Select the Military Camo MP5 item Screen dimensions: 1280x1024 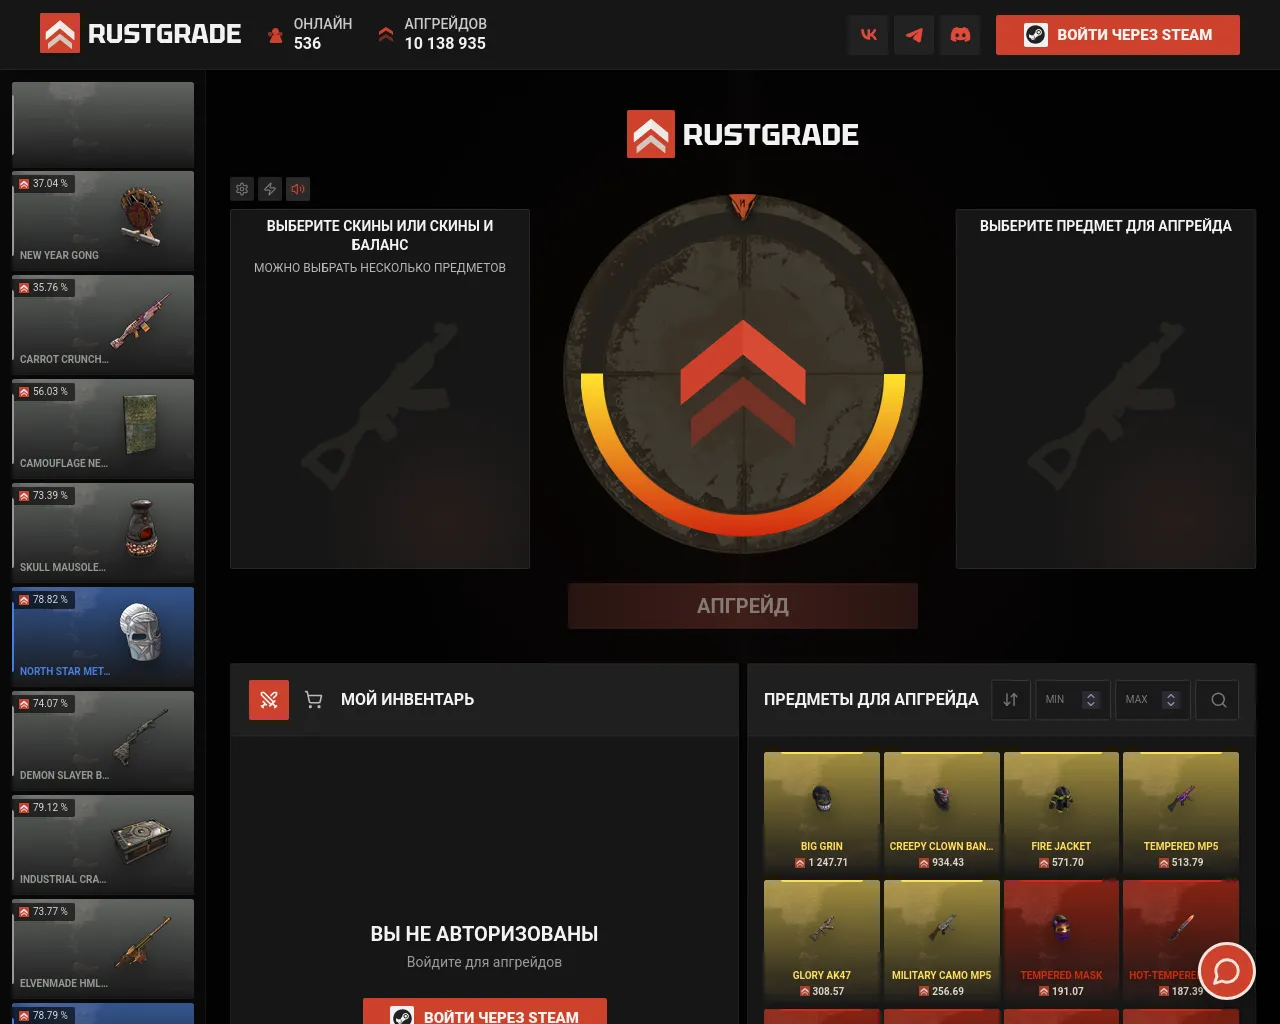point(942,940)
